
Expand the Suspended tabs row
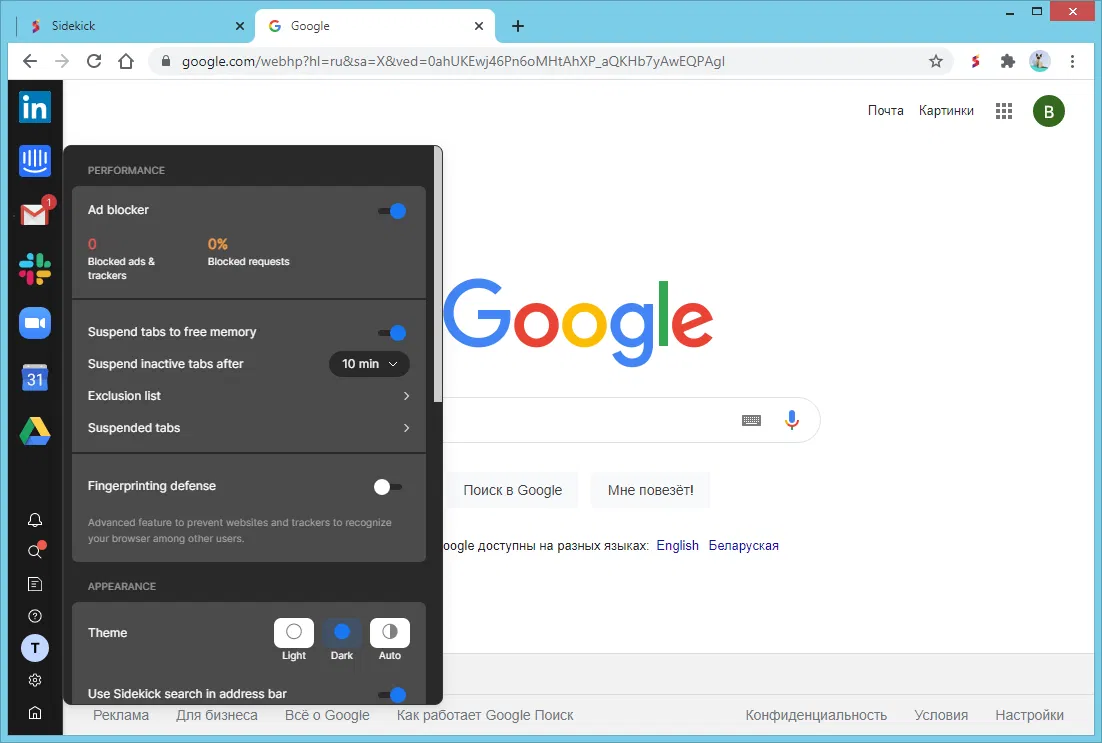point(249,427)
